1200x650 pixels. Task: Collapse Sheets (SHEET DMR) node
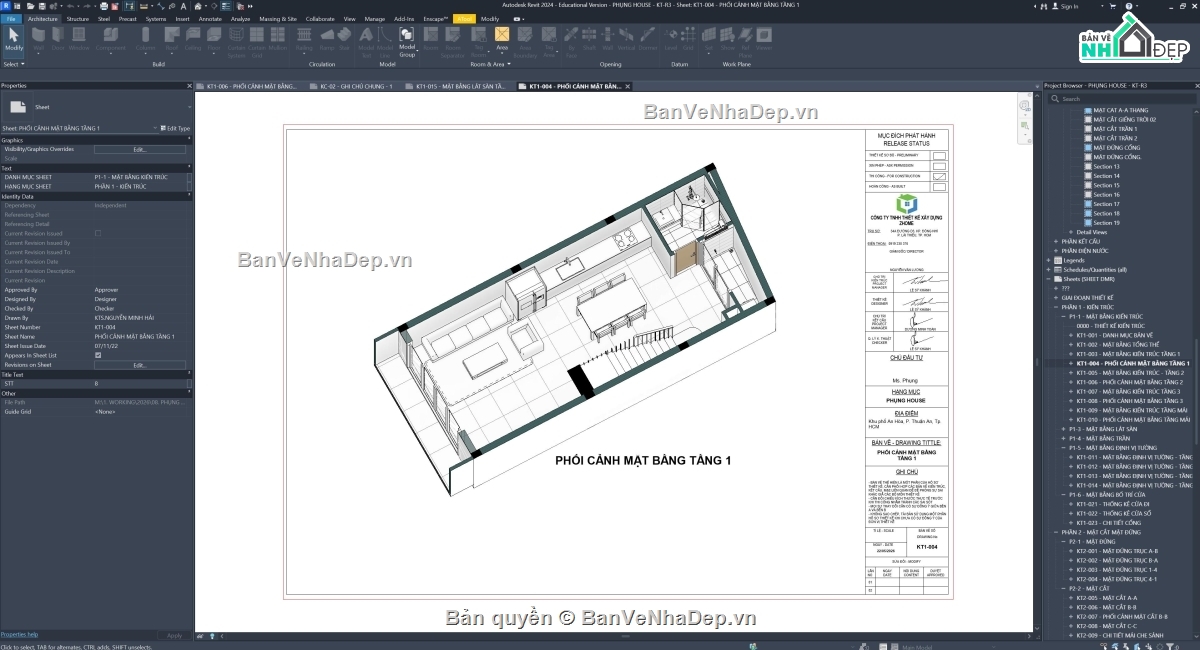1048,279
